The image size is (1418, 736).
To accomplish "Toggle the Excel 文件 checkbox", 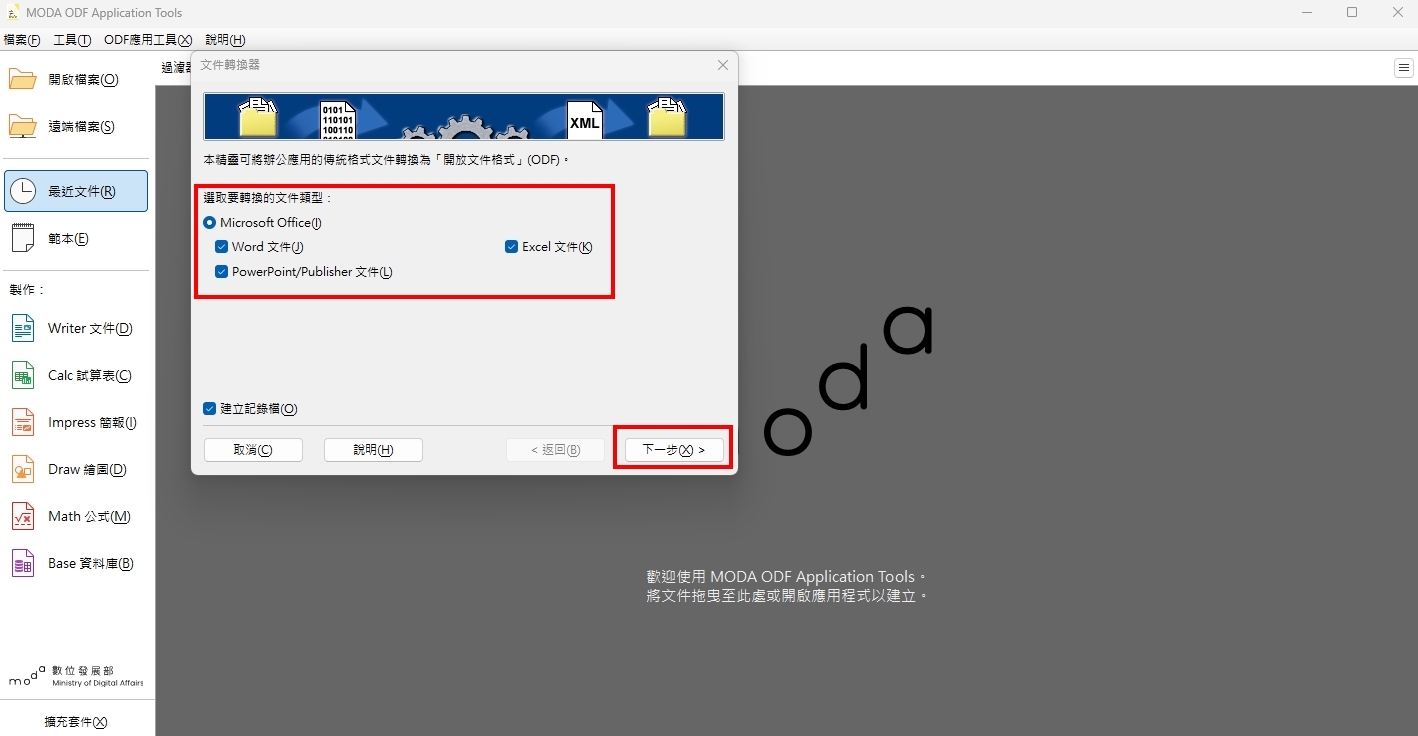I will (512, 247).
